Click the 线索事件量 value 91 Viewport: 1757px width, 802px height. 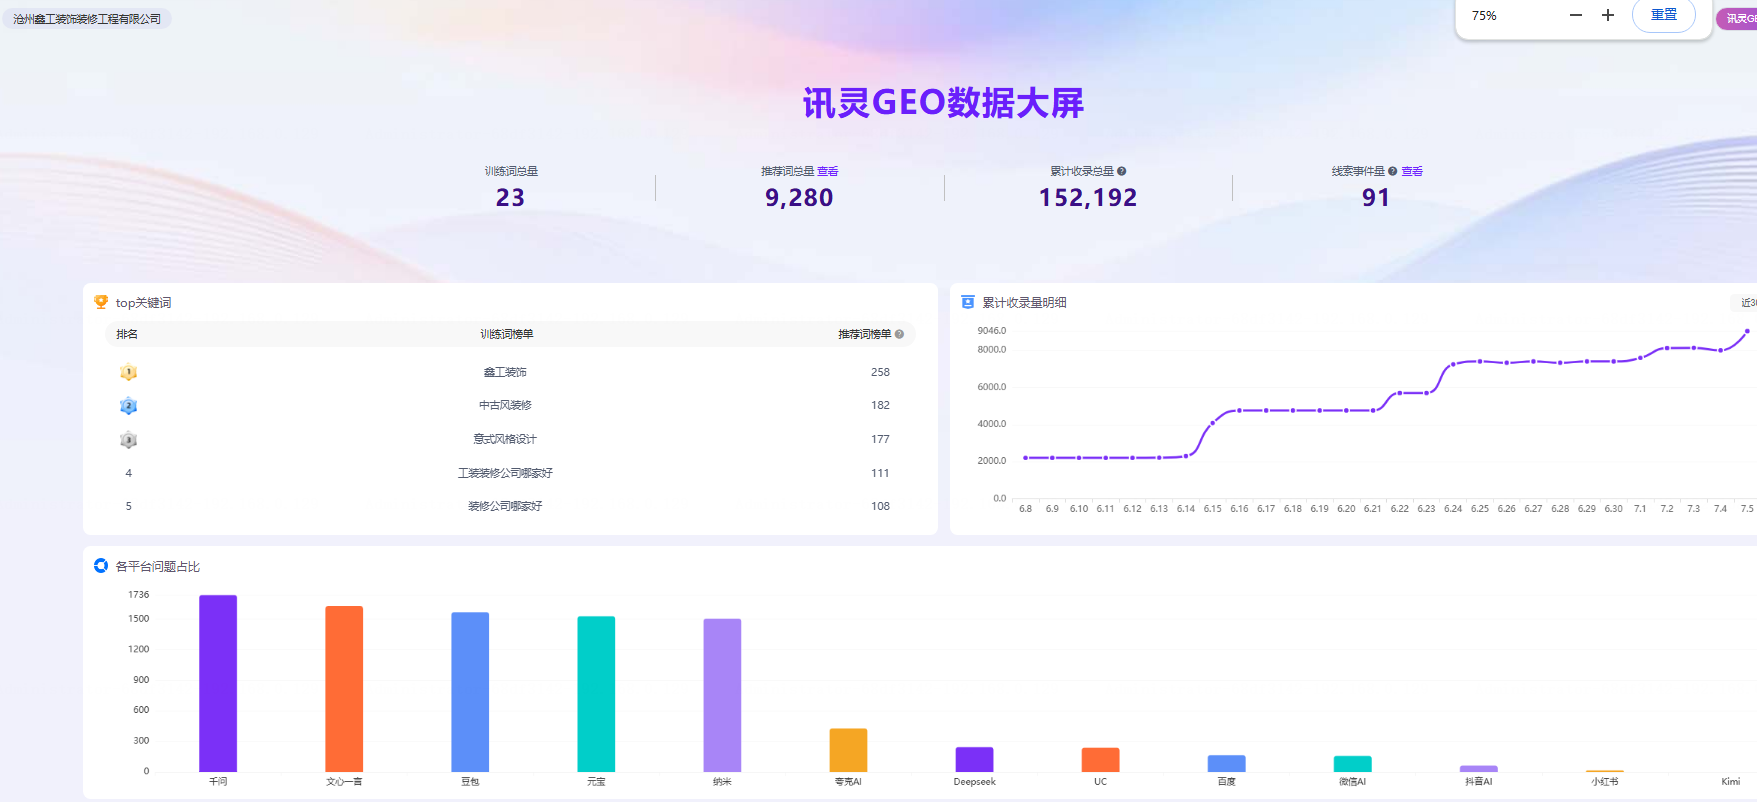pyautogui.click(x=1376, y=198)
